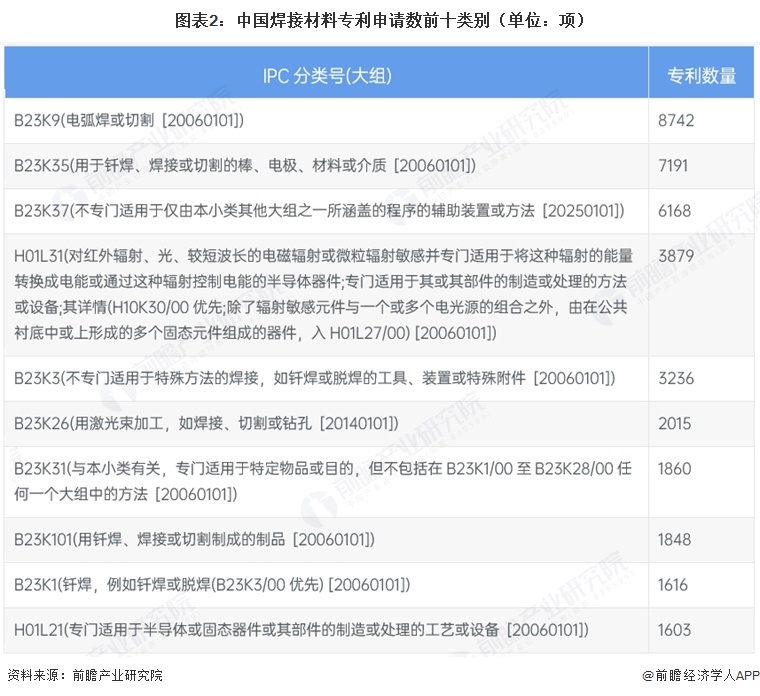Click the B23K31 row description
760x696 pixels.
323,481
